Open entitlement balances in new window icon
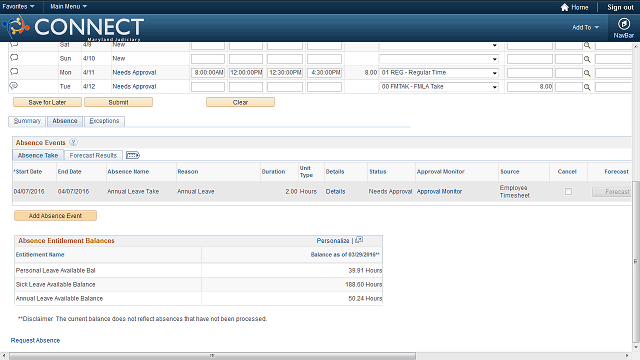The width and height of the screenshot is (640, 360). pyautogui.click(x=359, y=240)
